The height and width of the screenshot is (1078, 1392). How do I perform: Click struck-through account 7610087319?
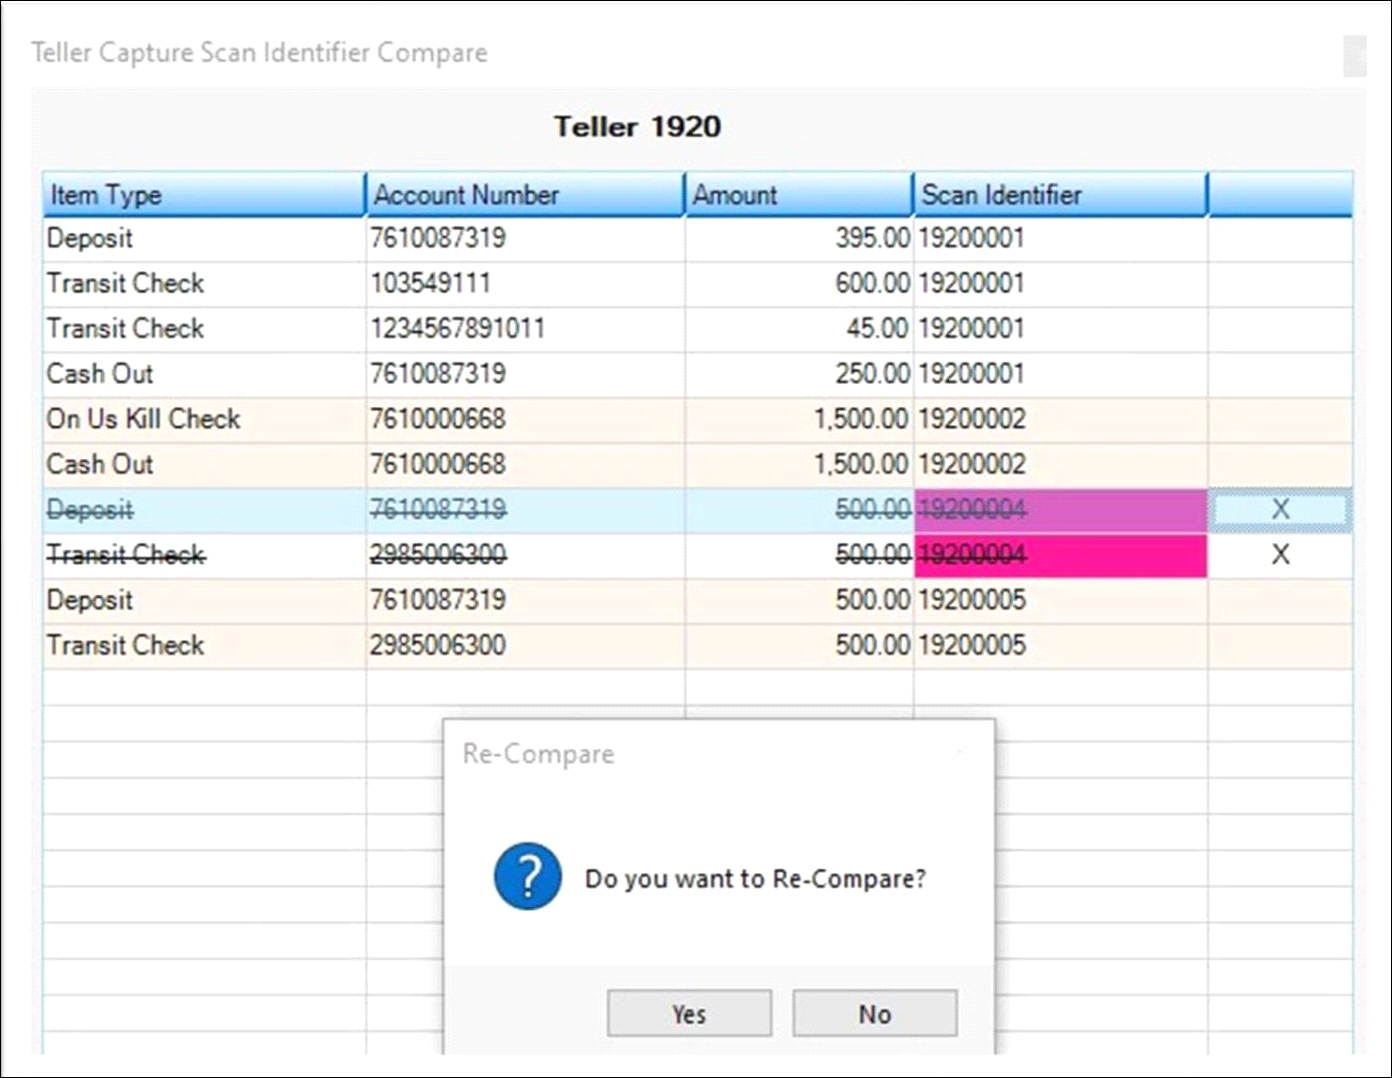point(438,509)
